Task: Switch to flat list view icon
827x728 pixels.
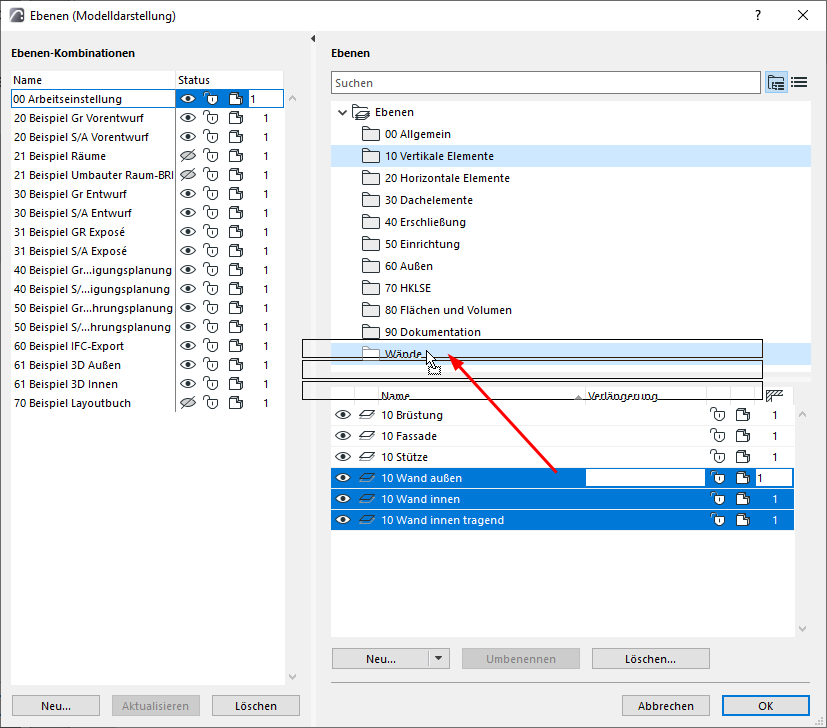Action: 799,82
